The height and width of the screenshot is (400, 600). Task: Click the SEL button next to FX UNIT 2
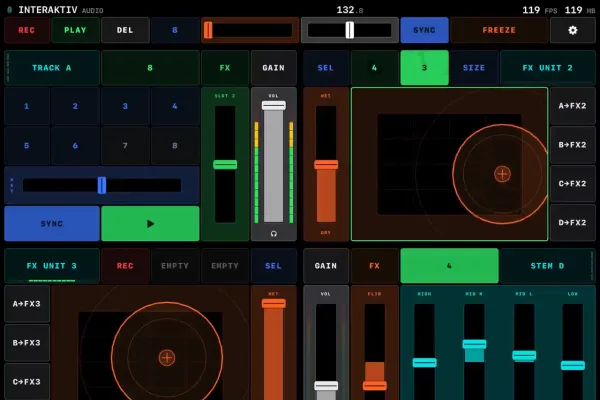[326, 68]
